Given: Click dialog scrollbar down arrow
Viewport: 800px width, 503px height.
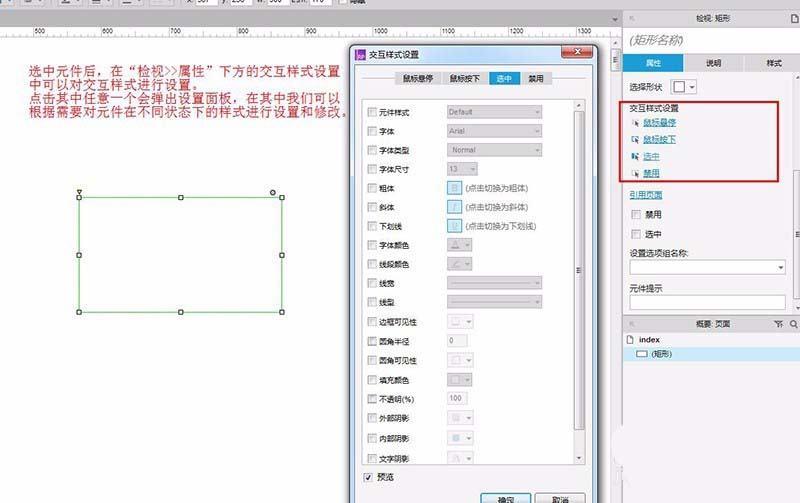Looking at the screenshot, I should tap(579, 458).
